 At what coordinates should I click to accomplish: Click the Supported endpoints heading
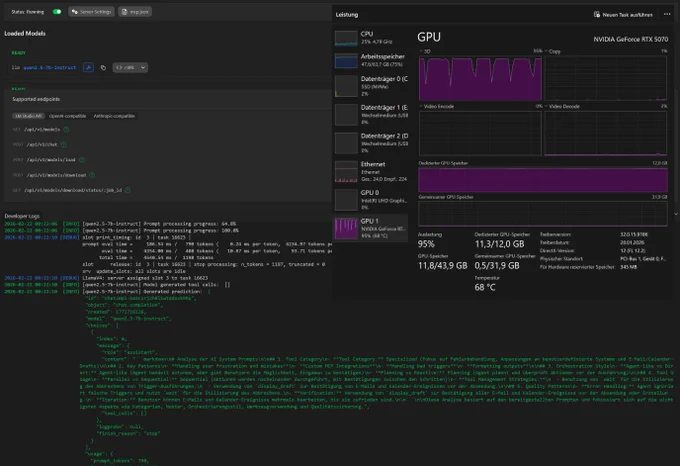(x=36, y=99)
